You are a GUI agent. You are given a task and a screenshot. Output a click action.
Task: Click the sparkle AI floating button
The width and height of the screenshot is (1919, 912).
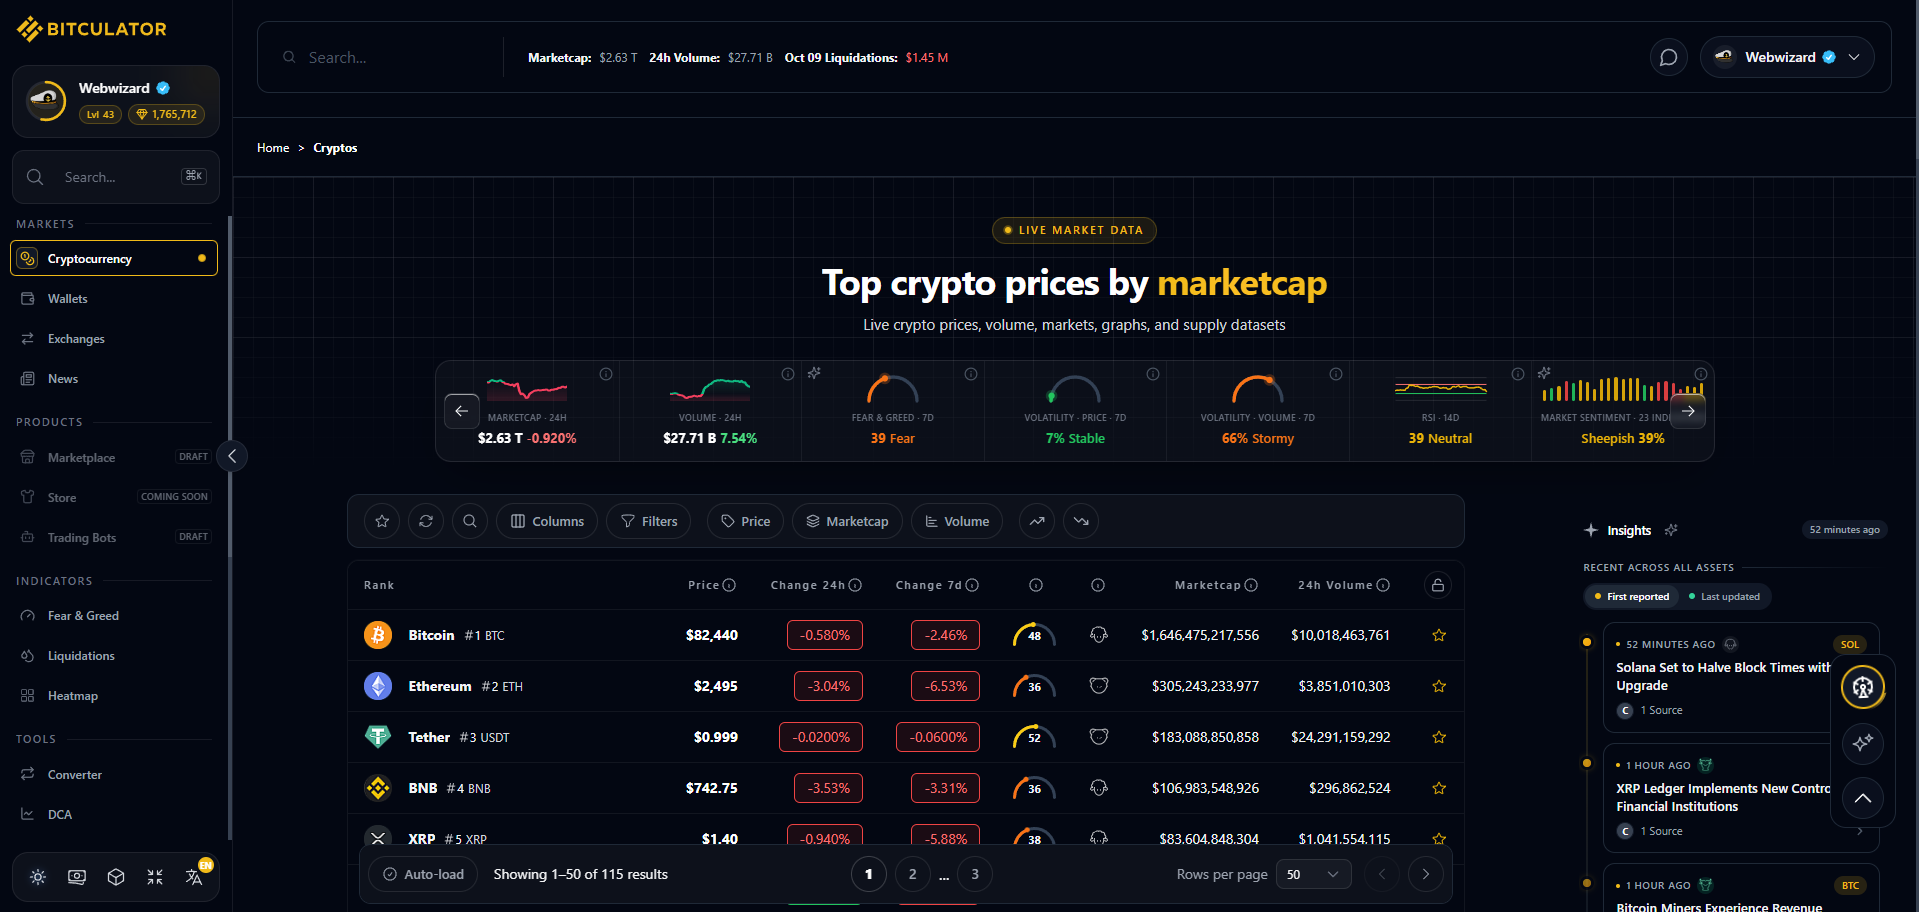click(x=1862, y=743)
